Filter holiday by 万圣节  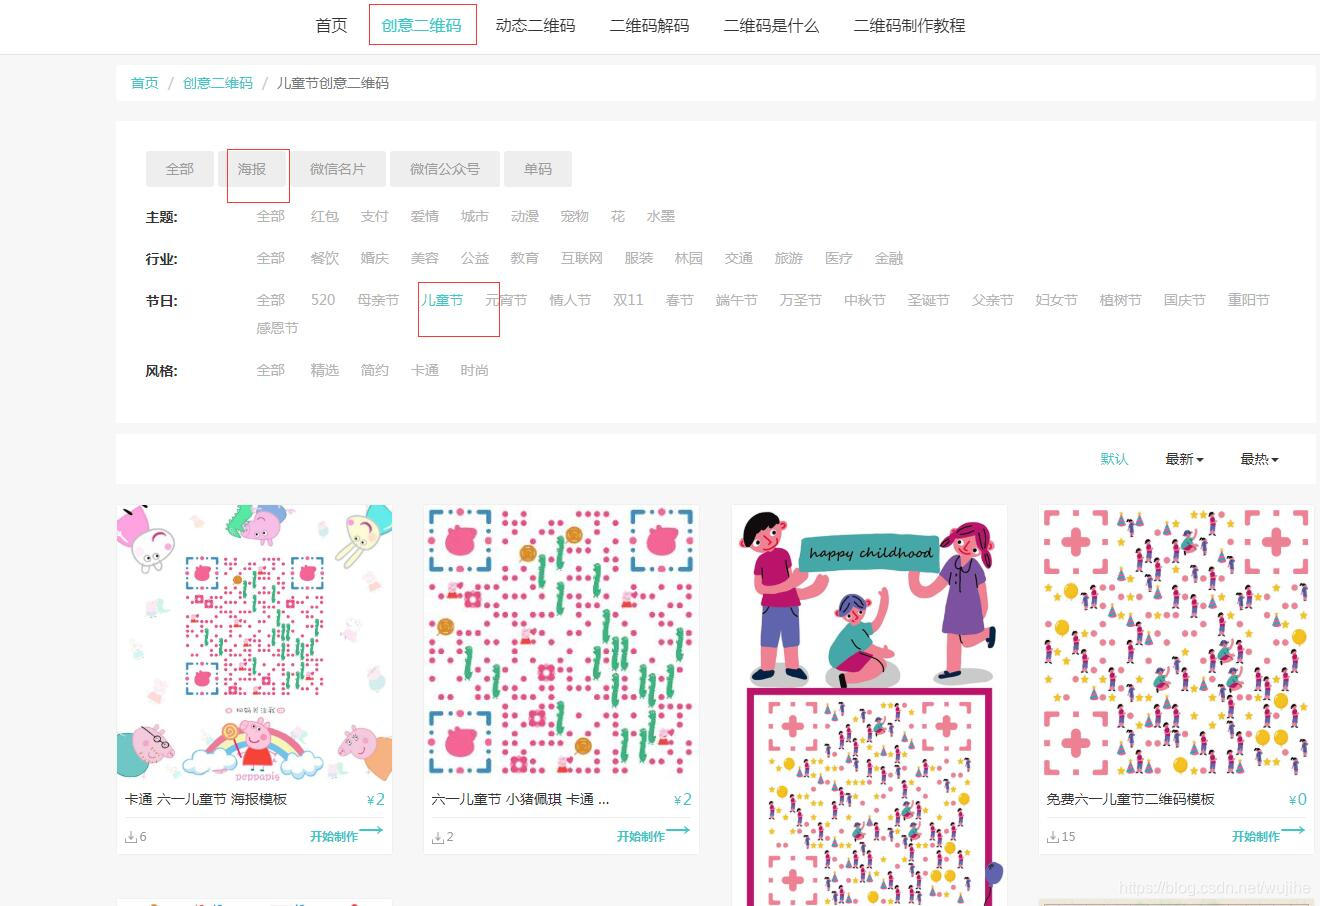pos(801,300)
